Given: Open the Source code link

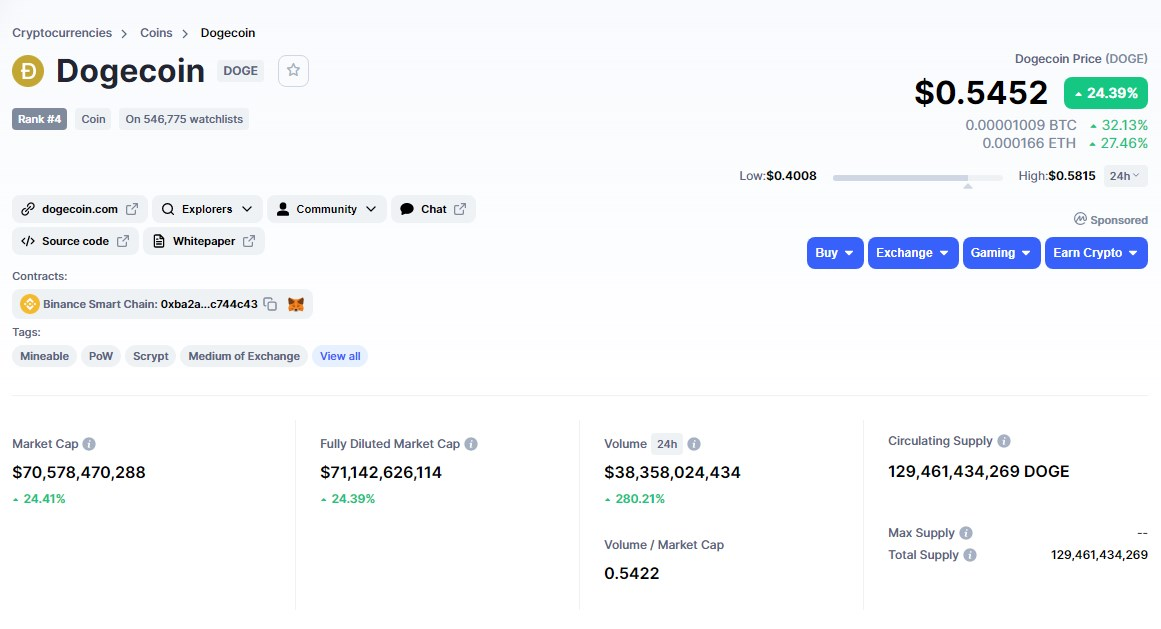Looking at the screenshot, I should (76, 241).
